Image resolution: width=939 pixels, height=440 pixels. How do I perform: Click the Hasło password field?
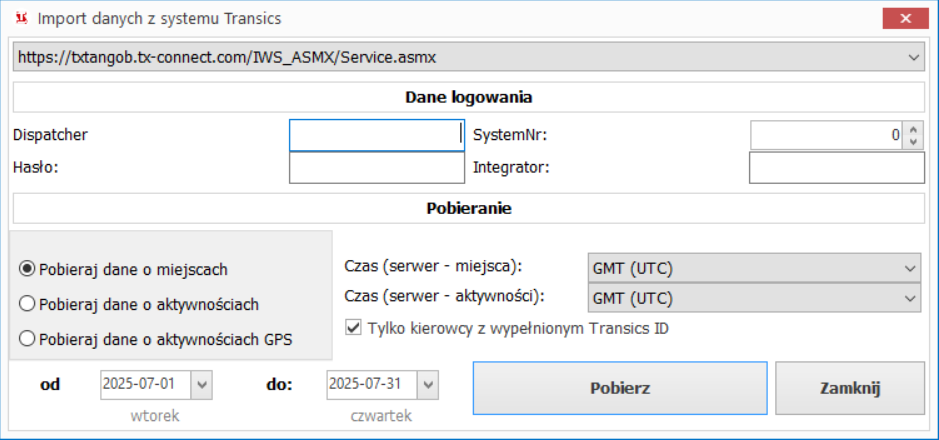377,168
